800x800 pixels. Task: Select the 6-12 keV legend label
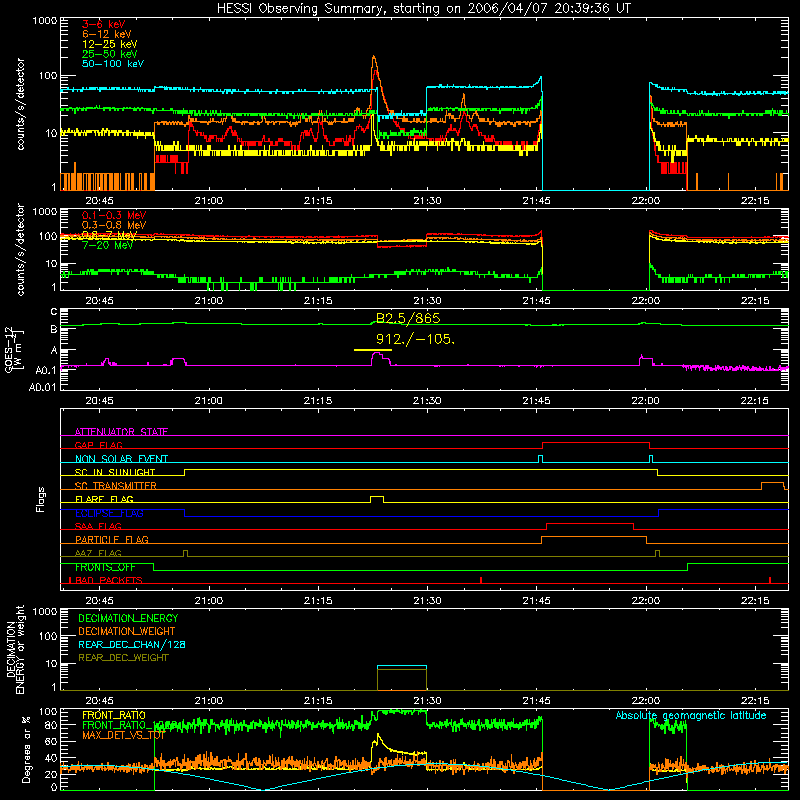pos(107,34)
